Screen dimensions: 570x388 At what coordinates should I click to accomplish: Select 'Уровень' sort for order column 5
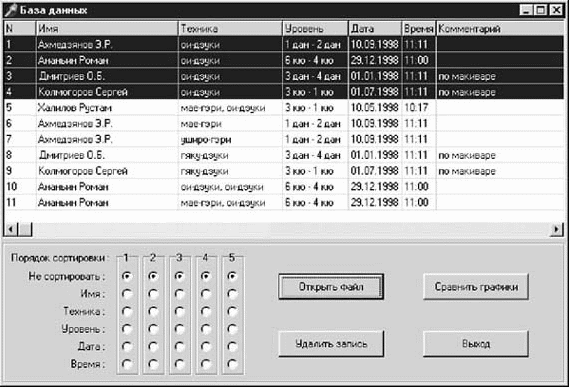coord(232,329)
